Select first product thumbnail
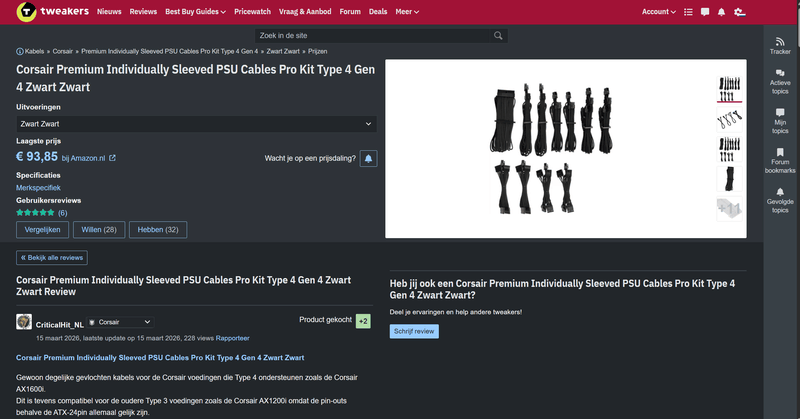The height and width of the screenshot is (419, 800). [729, 89]
